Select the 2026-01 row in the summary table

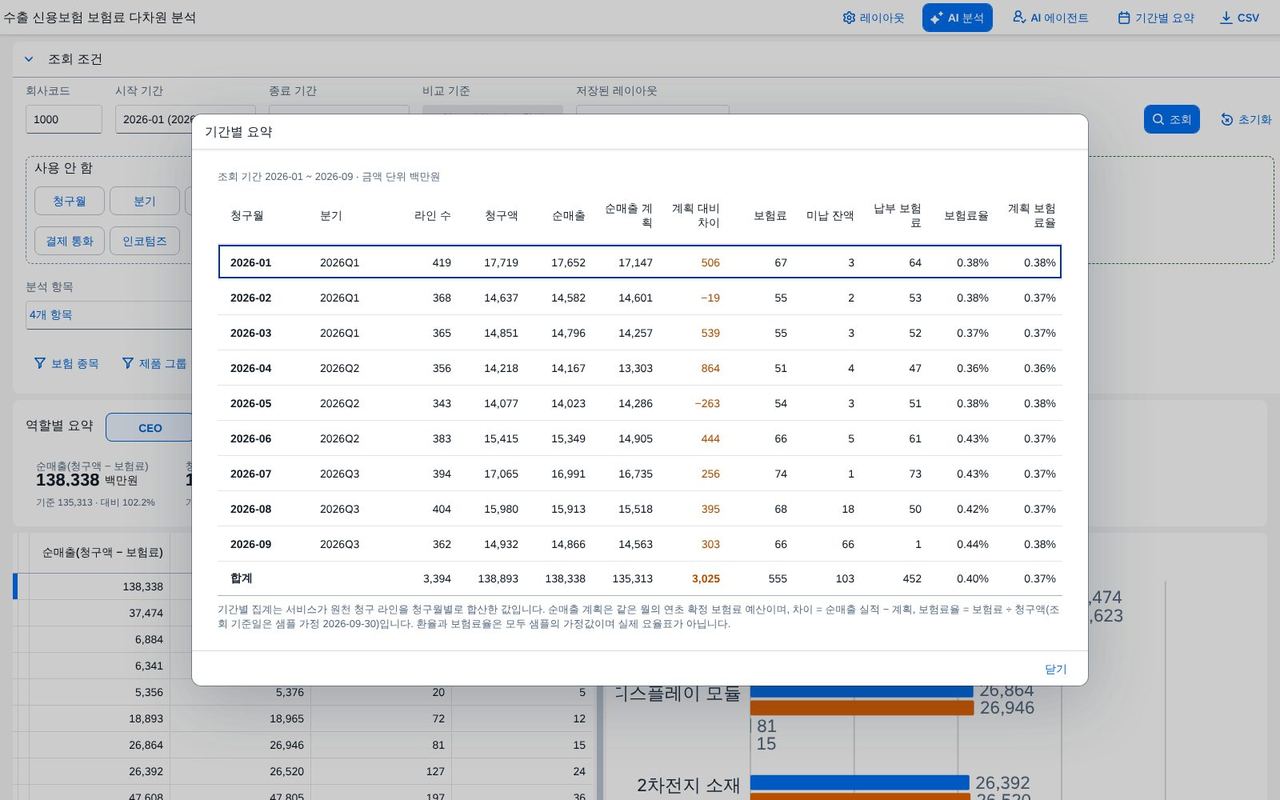click(640, 262)
